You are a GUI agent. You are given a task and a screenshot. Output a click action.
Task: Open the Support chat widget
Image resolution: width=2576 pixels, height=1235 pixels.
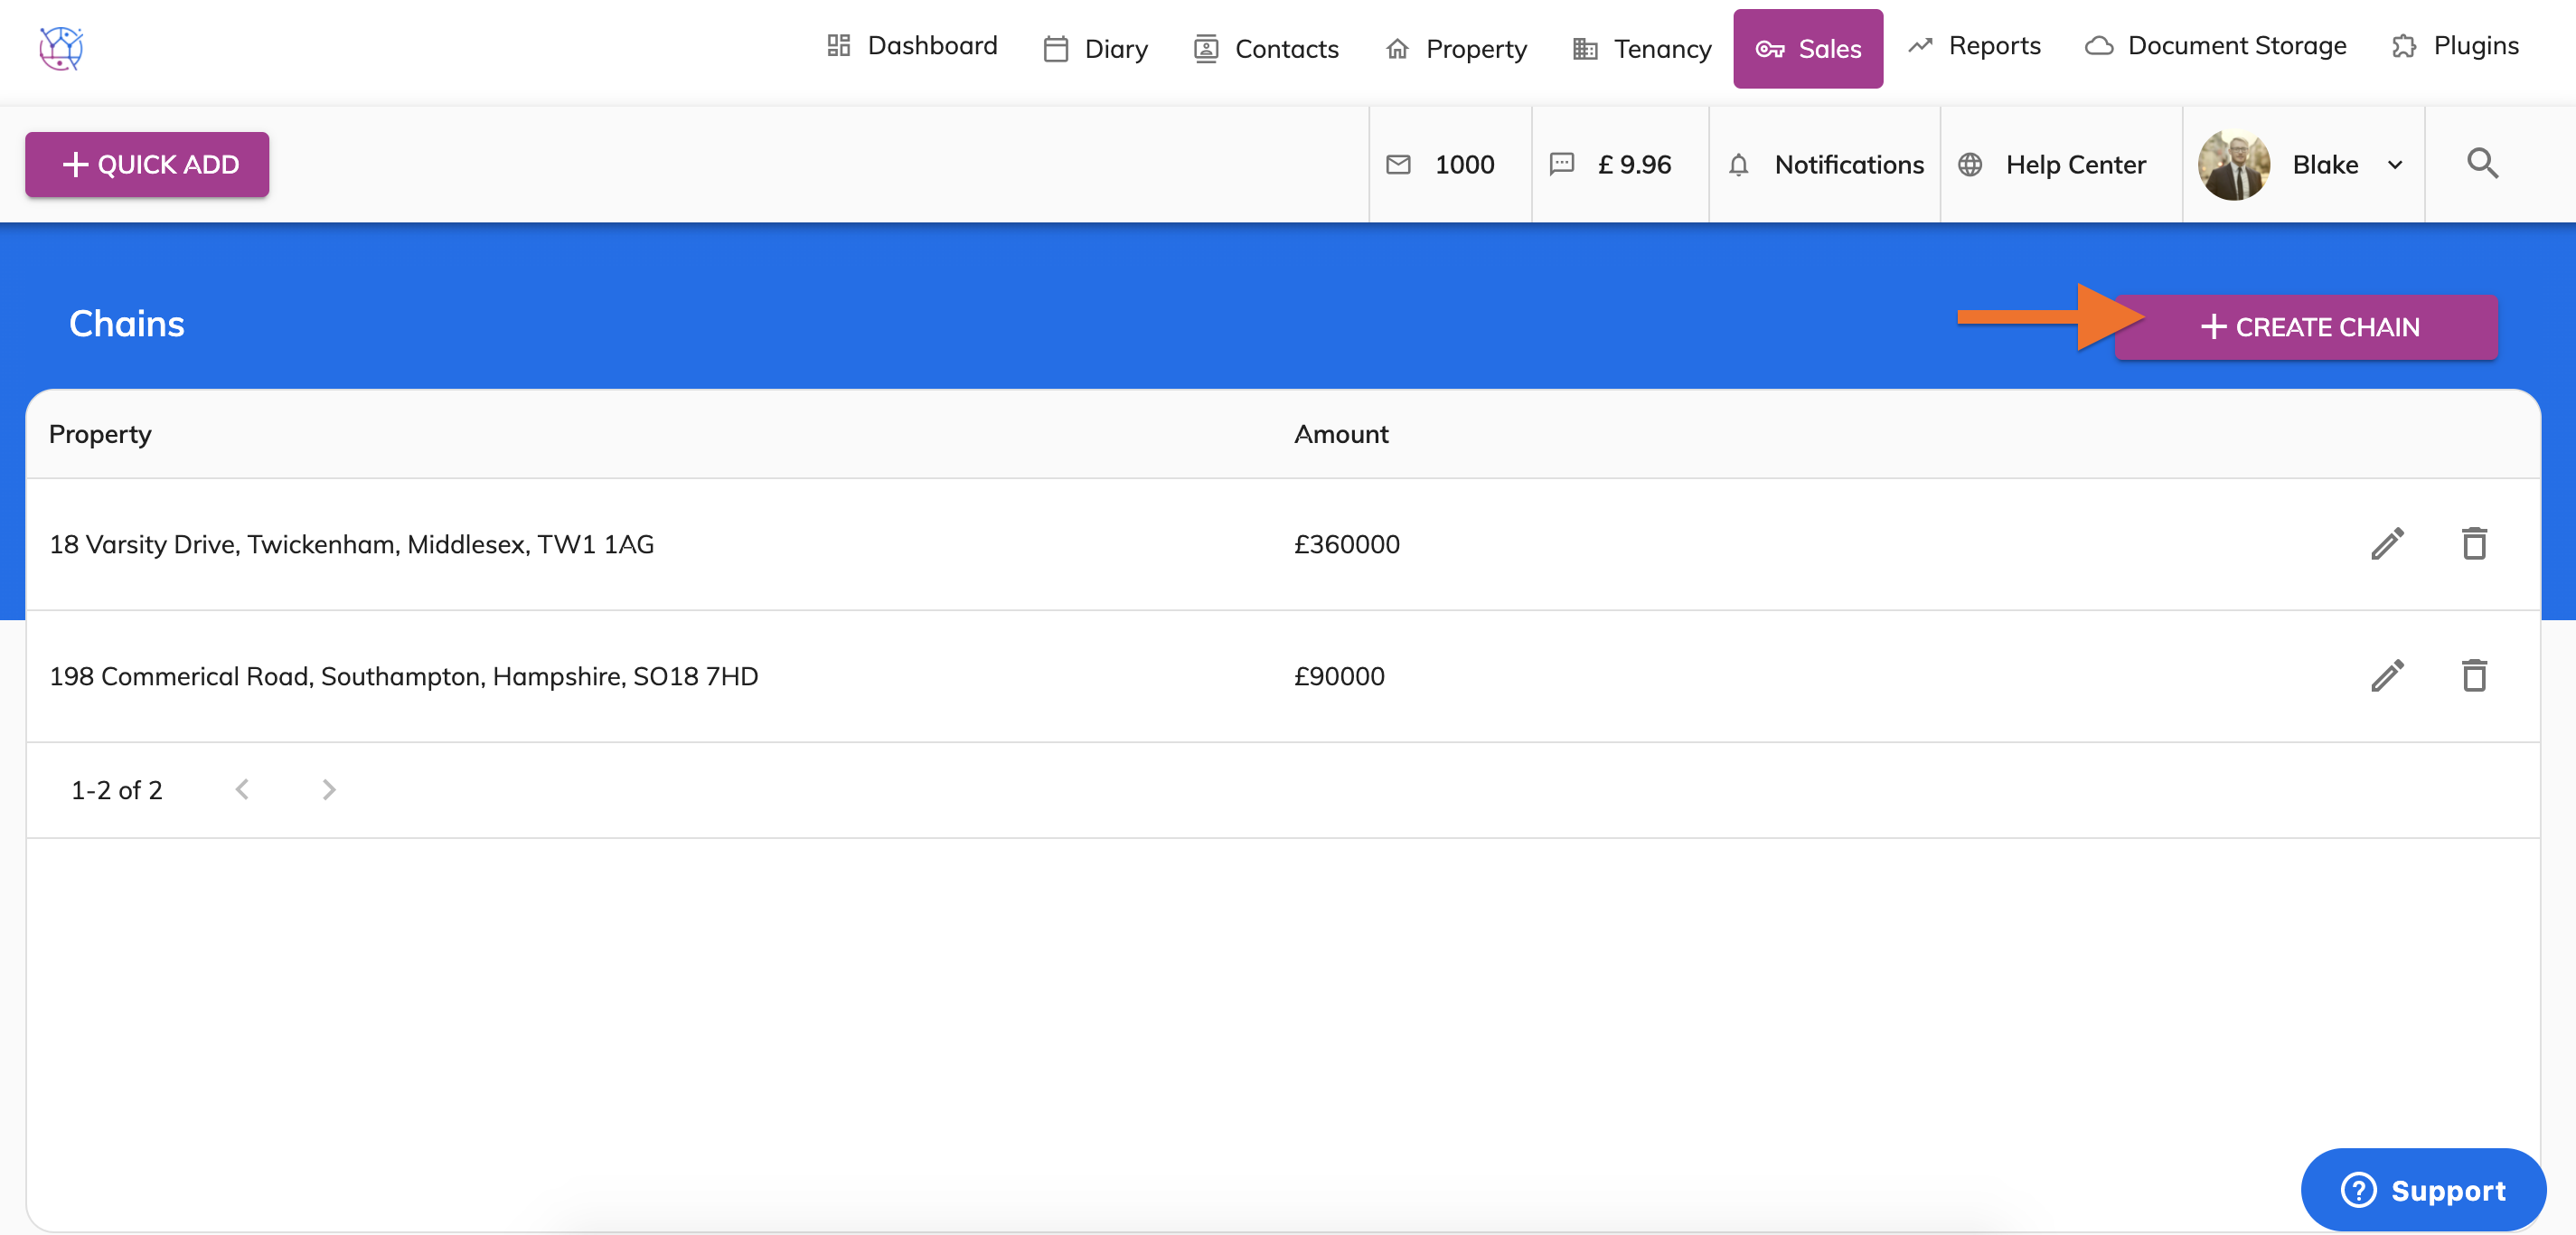tap(2422, 1190)
